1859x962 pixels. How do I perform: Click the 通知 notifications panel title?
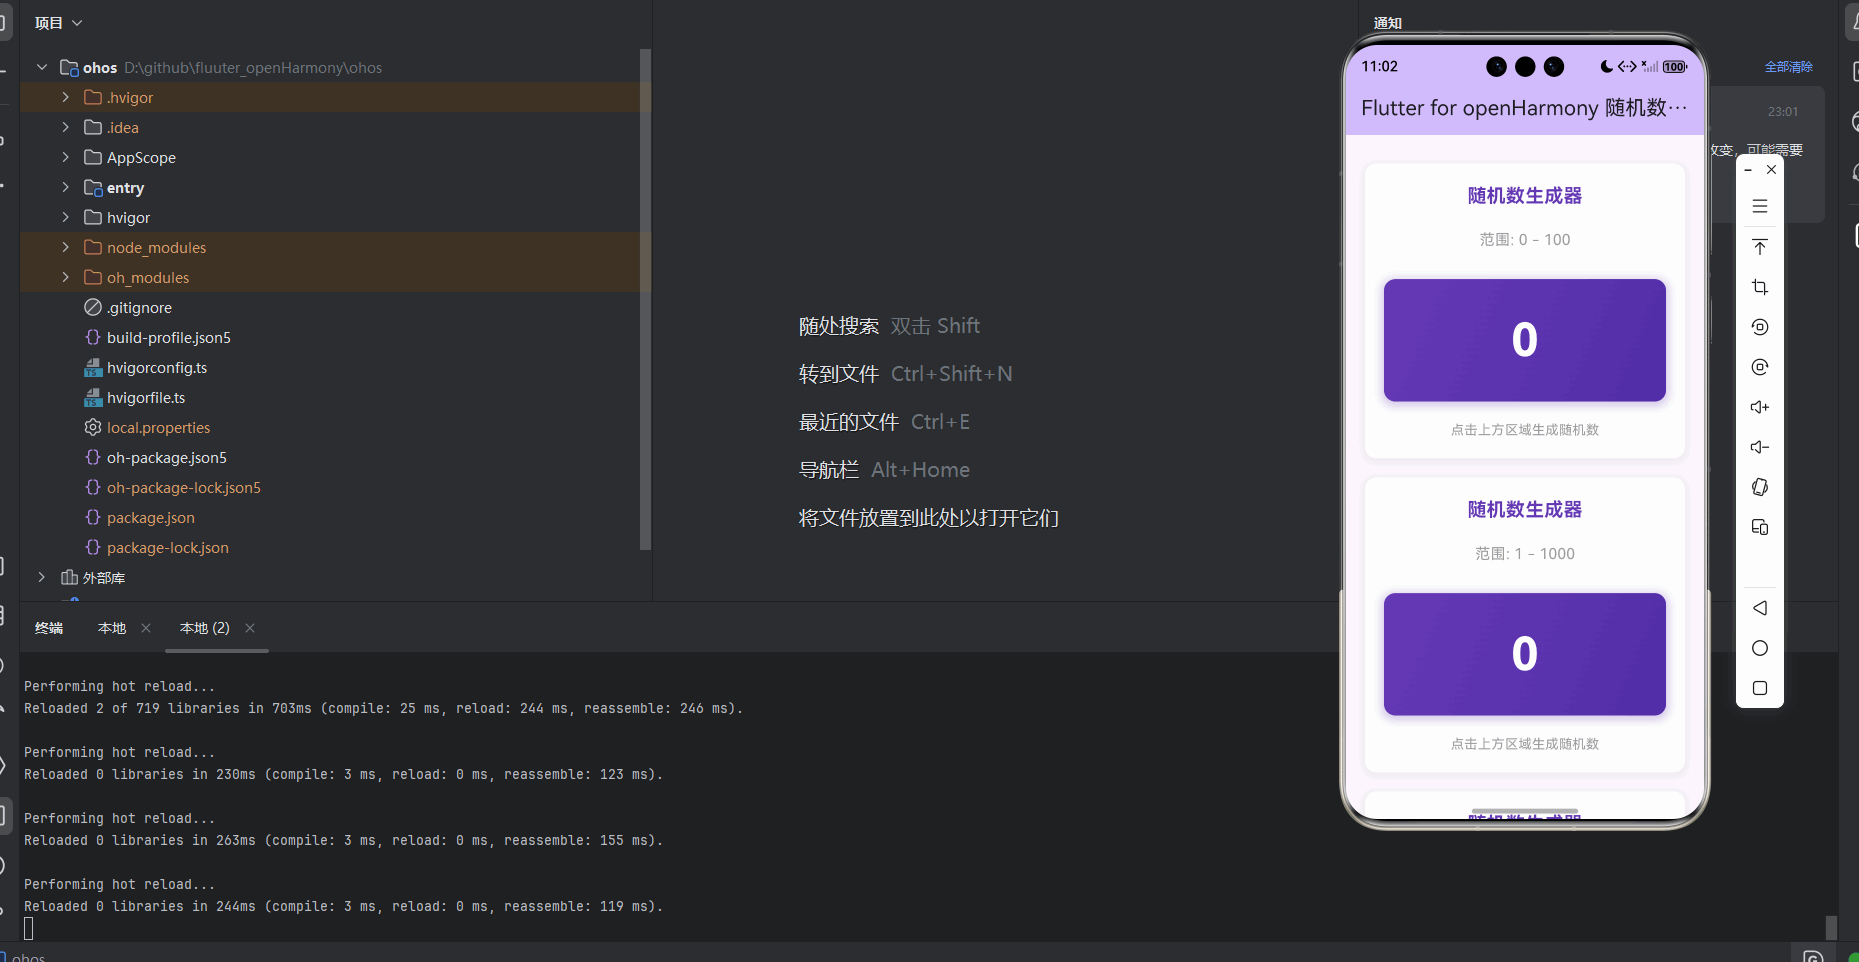(1388, 23)
